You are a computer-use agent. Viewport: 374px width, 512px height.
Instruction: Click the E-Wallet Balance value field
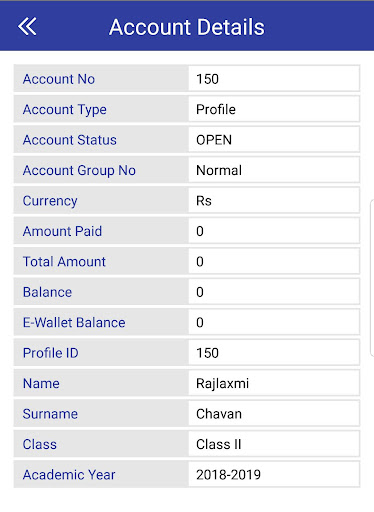tap(274, 322)
